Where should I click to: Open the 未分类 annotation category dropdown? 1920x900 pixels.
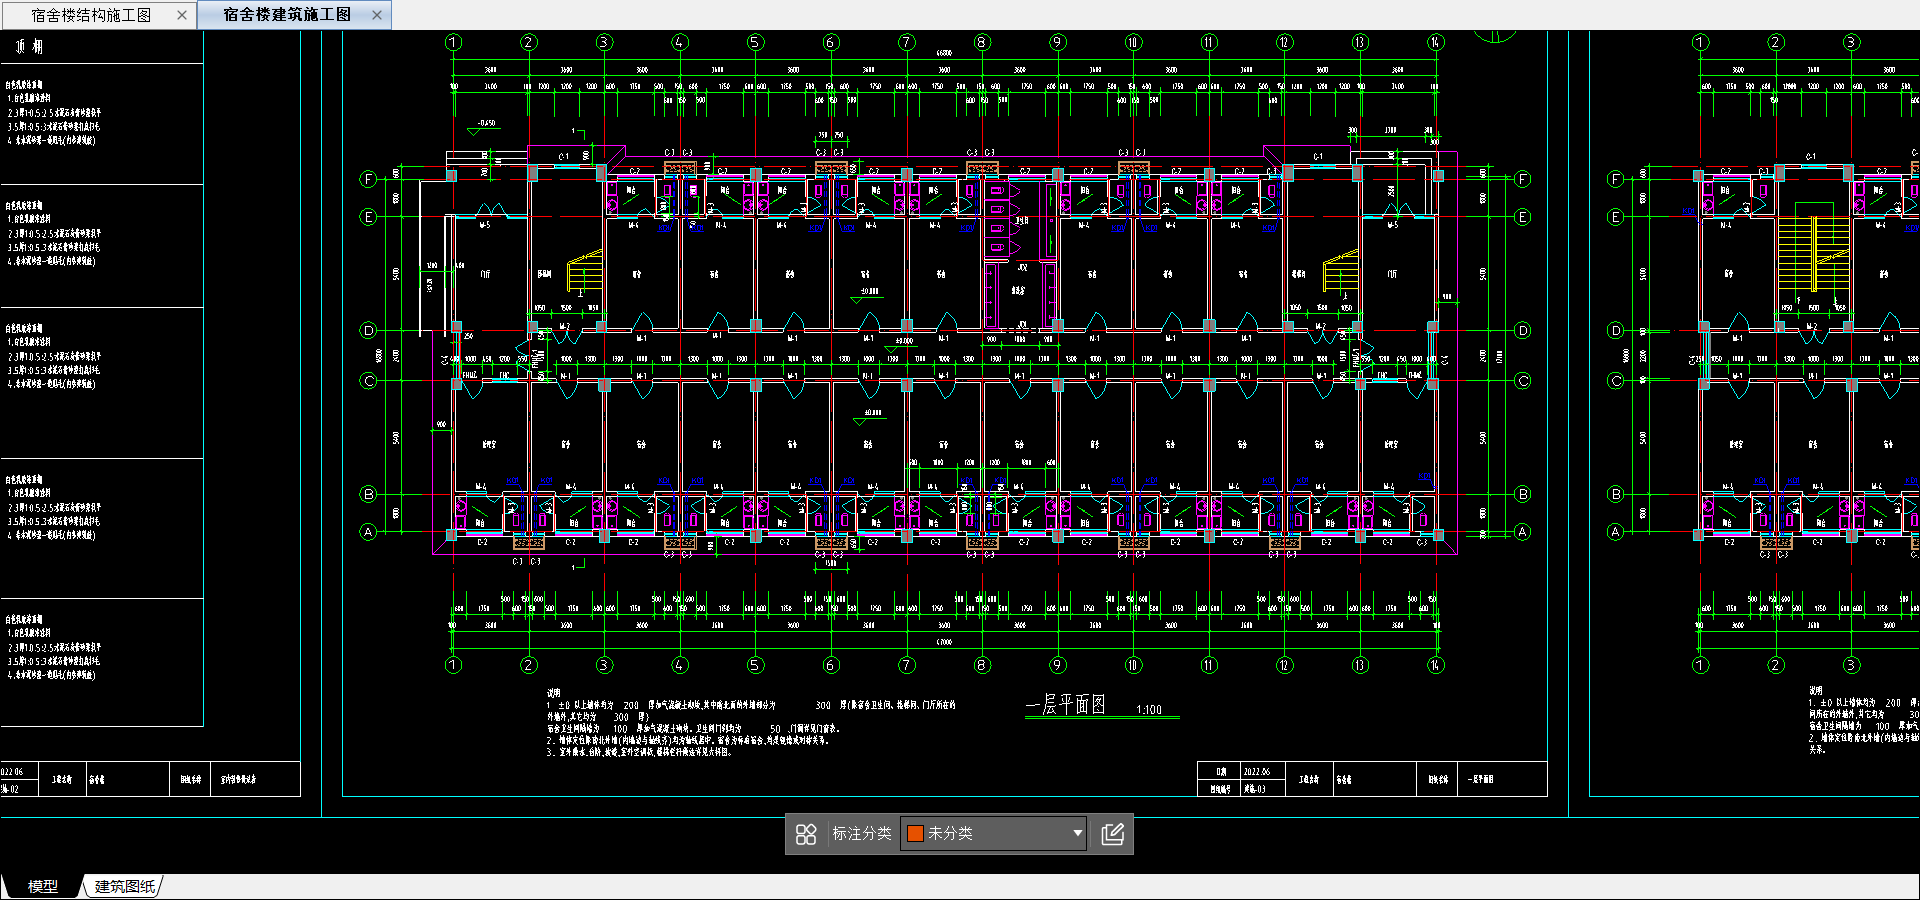(994, 833)
